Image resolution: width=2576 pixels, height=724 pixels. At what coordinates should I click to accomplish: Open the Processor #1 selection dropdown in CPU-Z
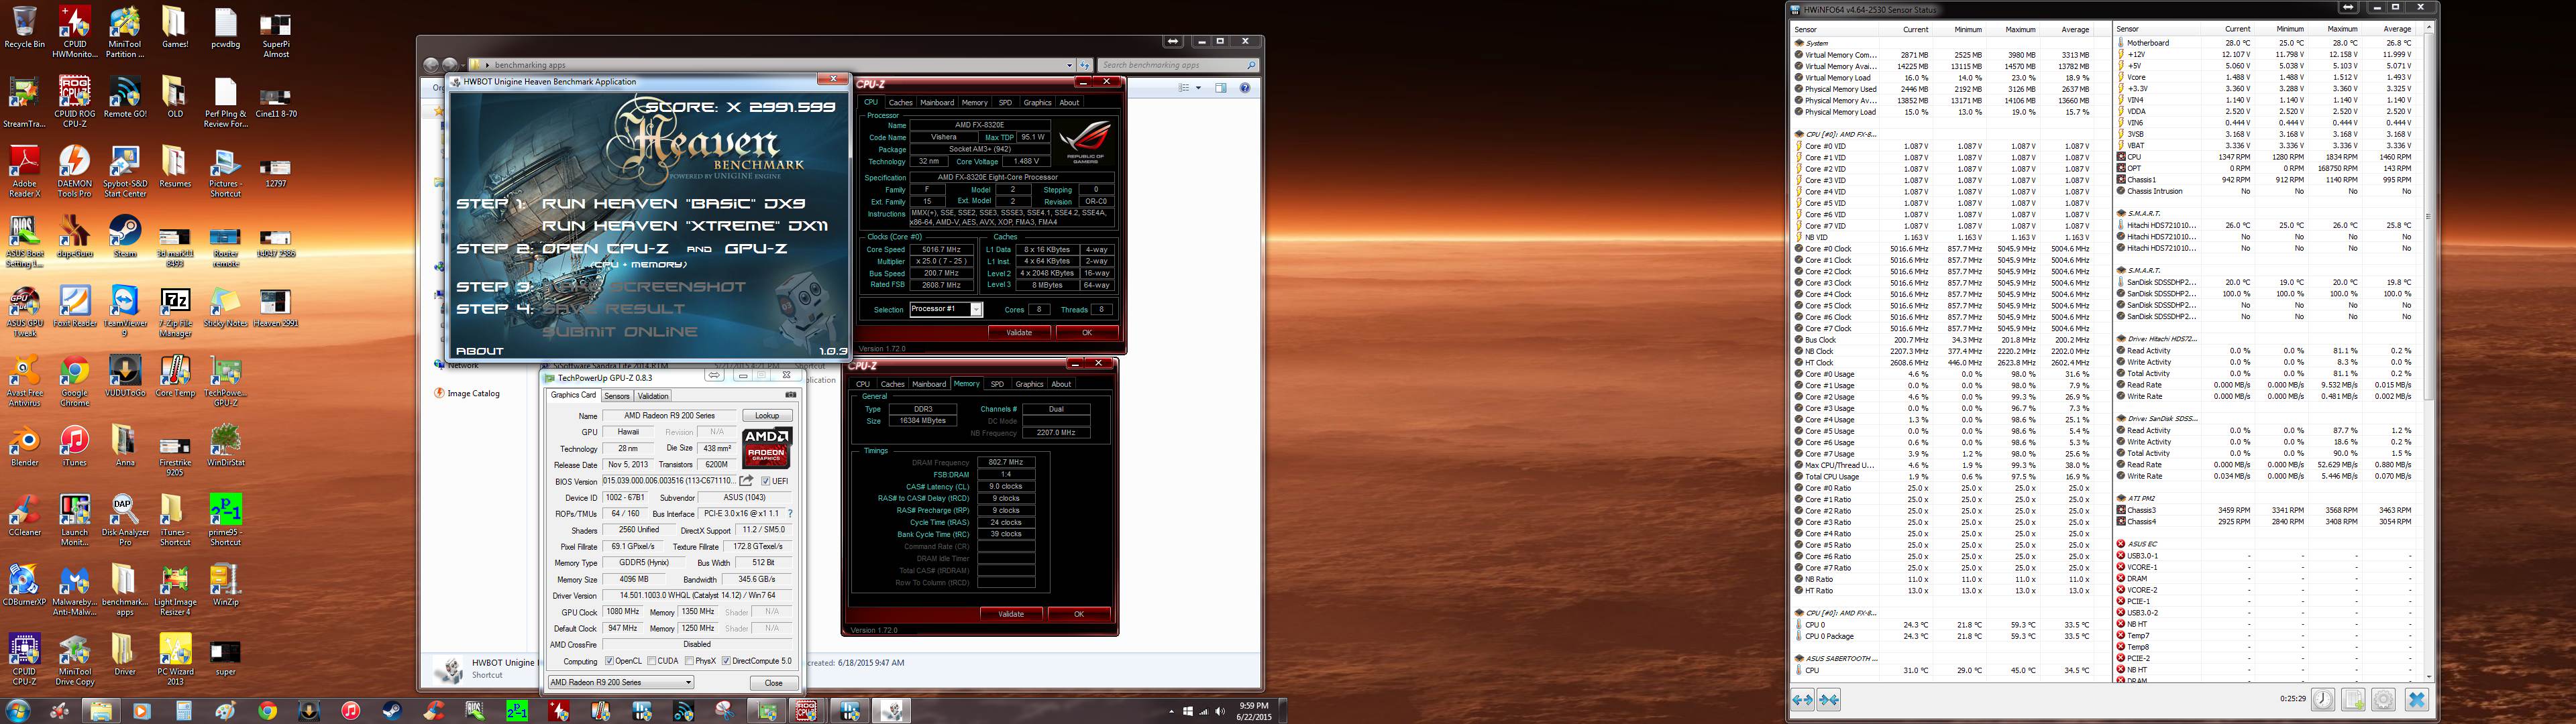point(945,309)
